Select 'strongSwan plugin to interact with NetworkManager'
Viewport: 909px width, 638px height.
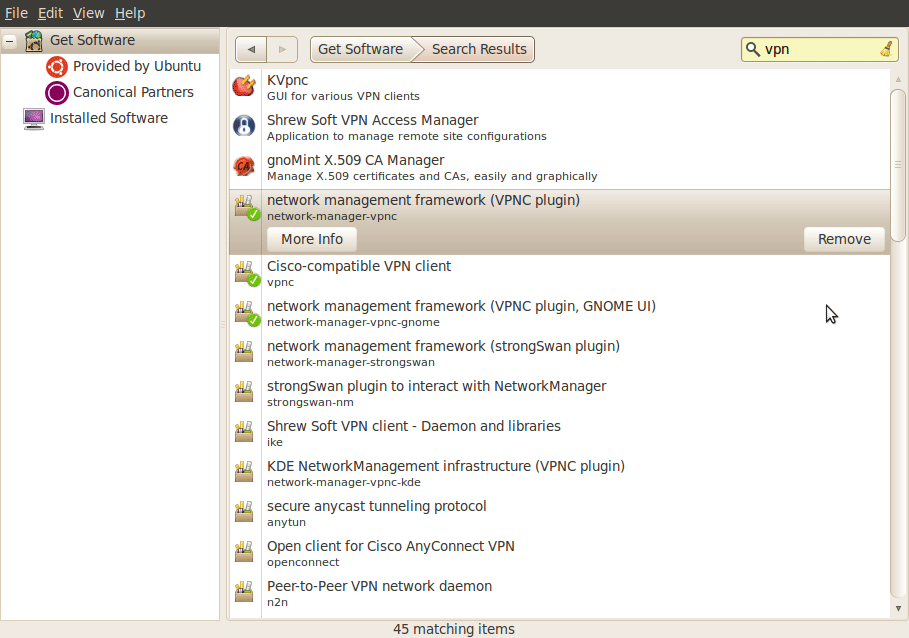[x=437, y=387]
